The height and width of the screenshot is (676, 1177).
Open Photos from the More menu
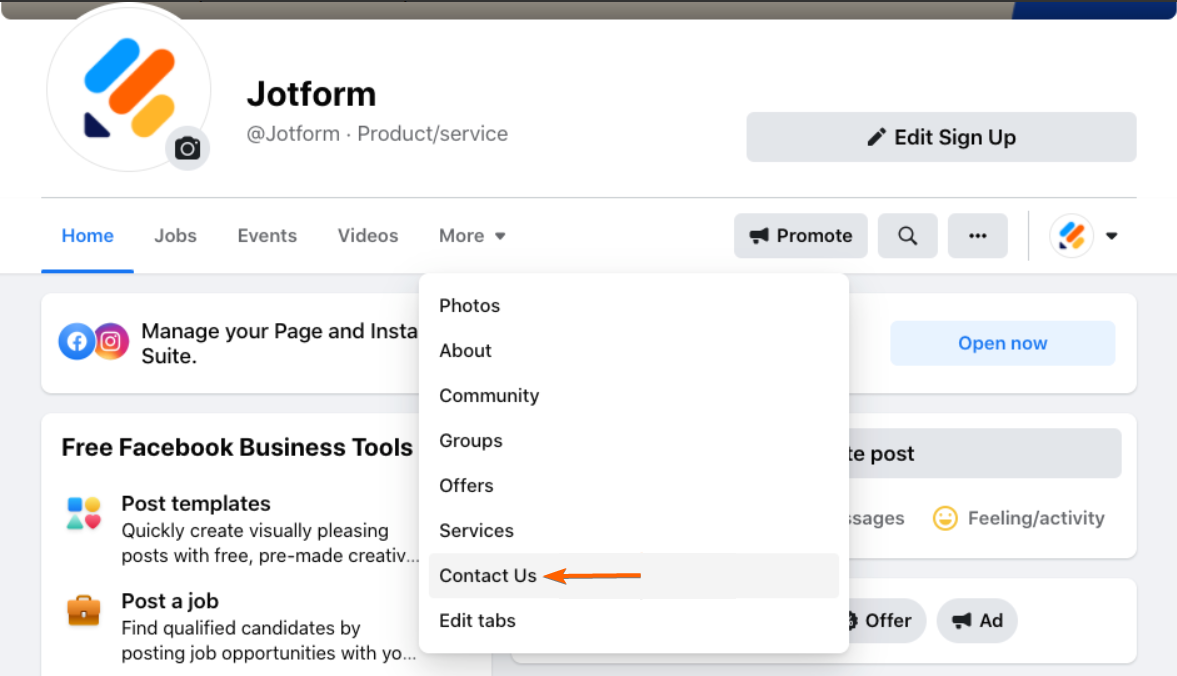[x=469, y=306]
